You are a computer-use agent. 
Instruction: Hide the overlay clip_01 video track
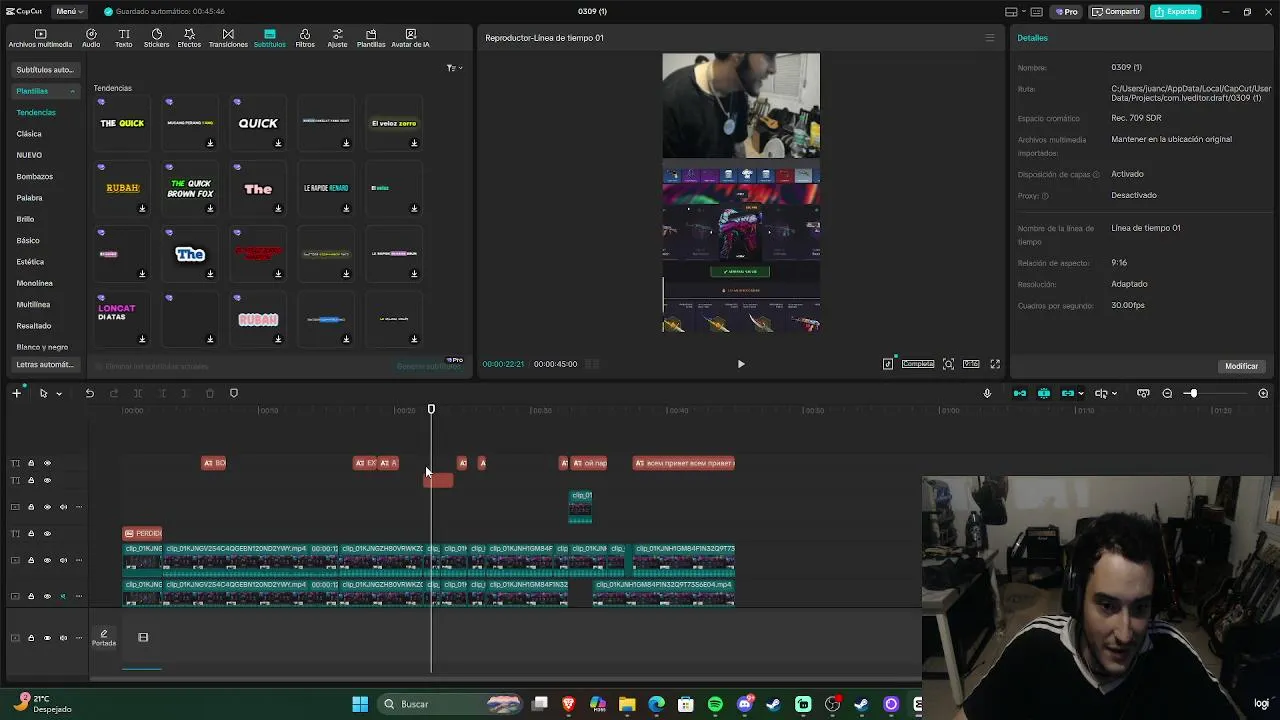pyautogui.click(x=47, y=507)
